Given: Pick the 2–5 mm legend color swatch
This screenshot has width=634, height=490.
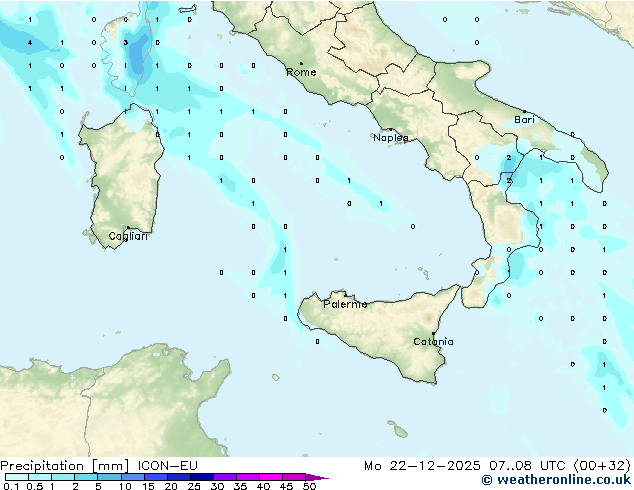Looking at the screenshot, I should (86, 477).
